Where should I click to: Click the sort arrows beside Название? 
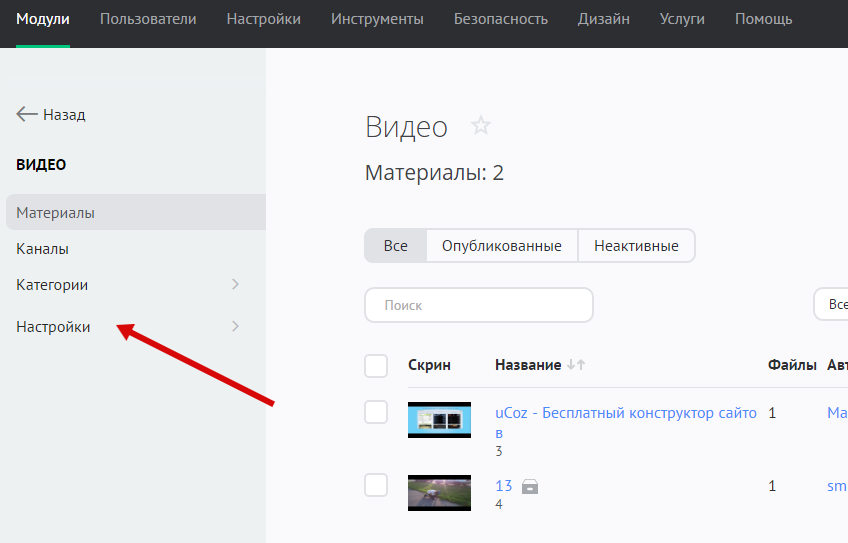click(576, 366)
